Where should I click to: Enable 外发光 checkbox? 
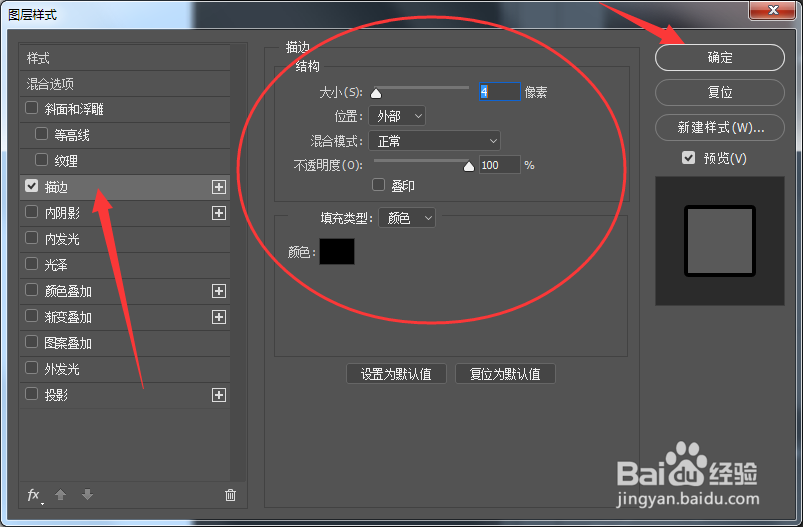[32, 368]
